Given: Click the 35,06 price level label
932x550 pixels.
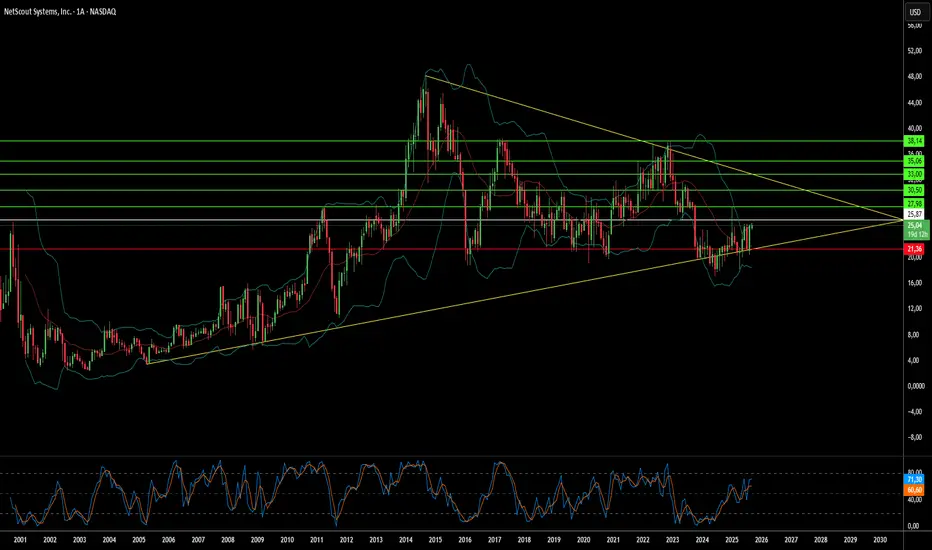Looking at the screenshot, I should pos(913,160).
